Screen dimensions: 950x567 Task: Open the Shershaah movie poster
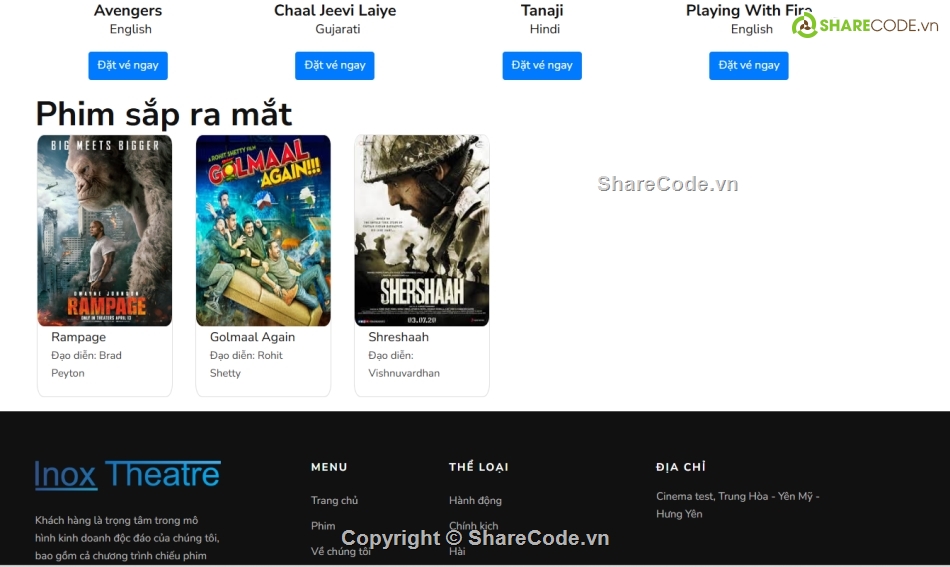click(422, 231)
